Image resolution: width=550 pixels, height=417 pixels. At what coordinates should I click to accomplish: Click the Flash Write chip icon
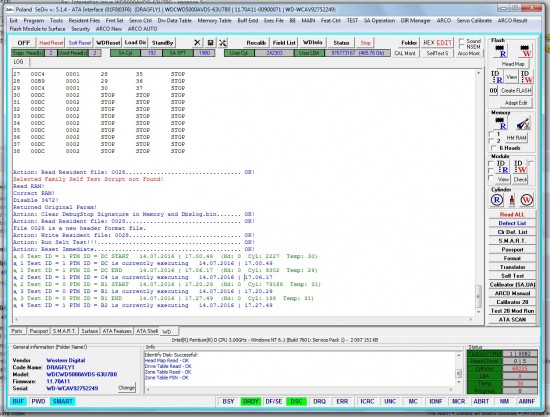coord(525,51)
